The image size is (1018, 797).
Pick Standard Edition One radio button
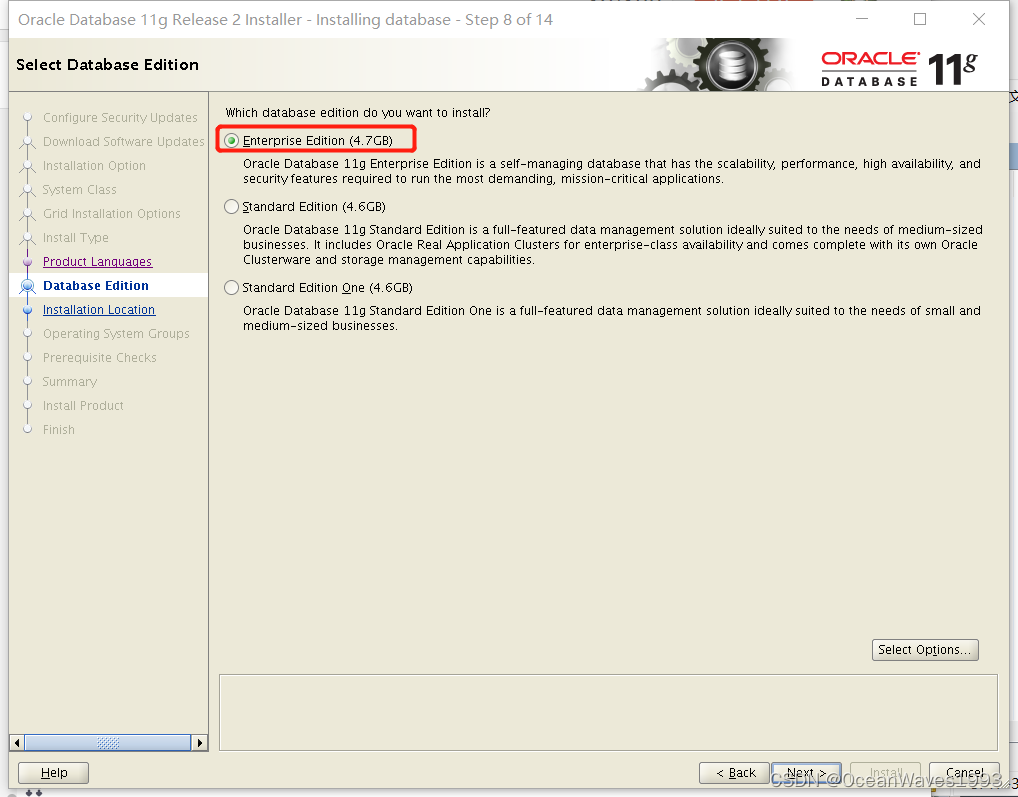[x=231, y=288]
